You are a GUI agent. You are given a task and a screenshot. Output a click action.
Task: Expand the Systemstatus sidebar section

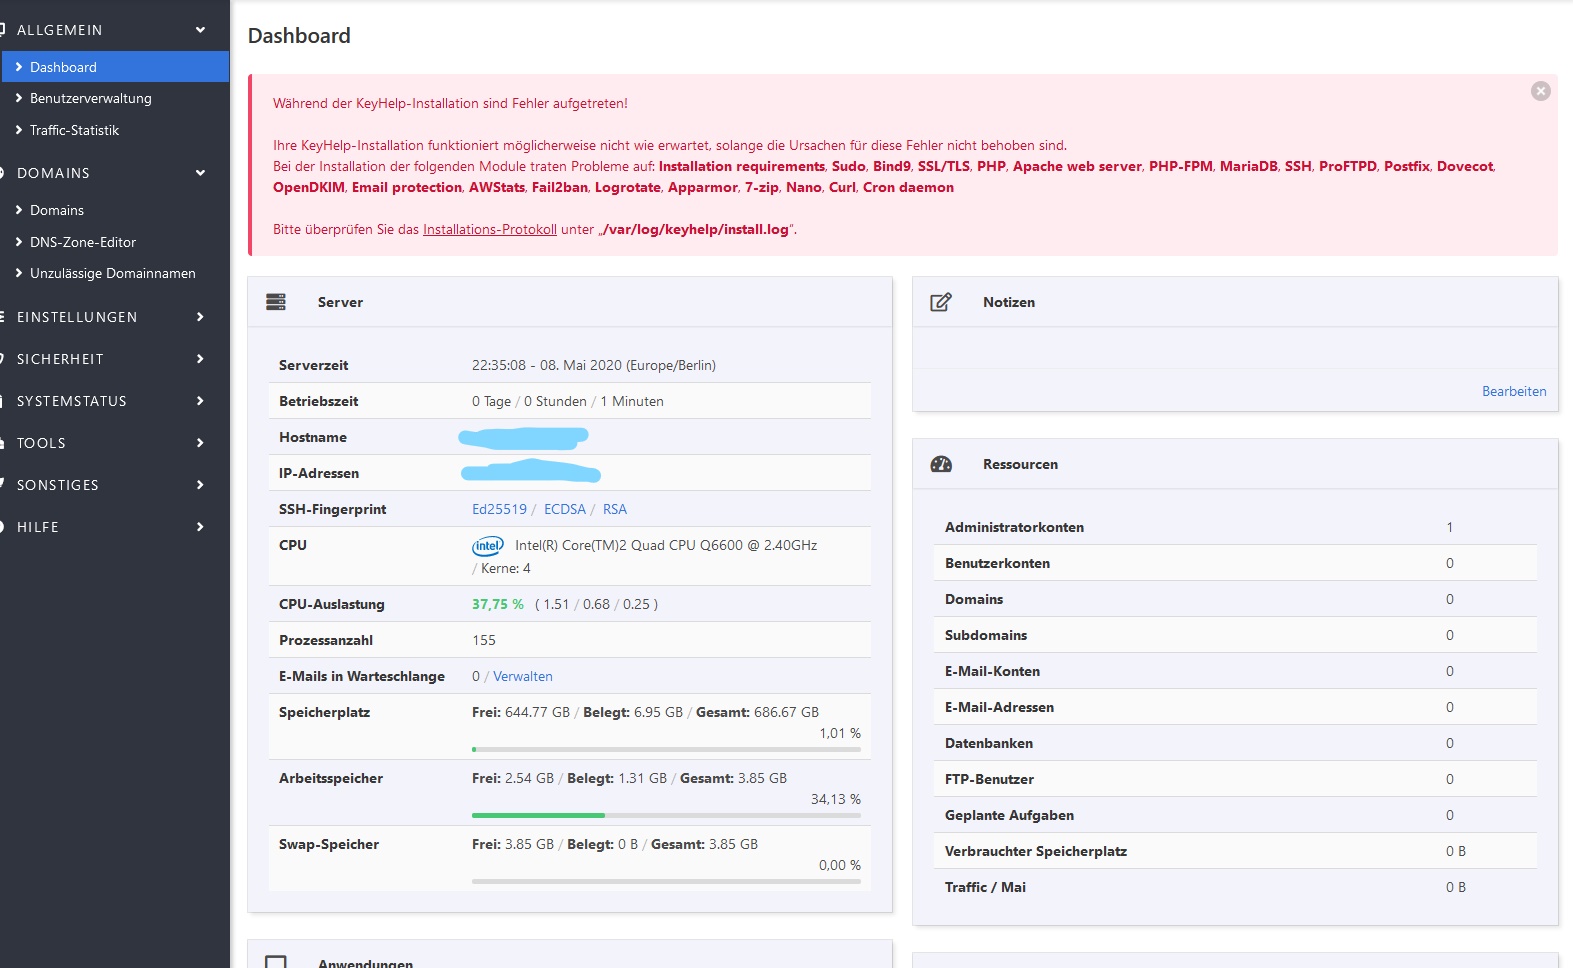pos(200,401)
